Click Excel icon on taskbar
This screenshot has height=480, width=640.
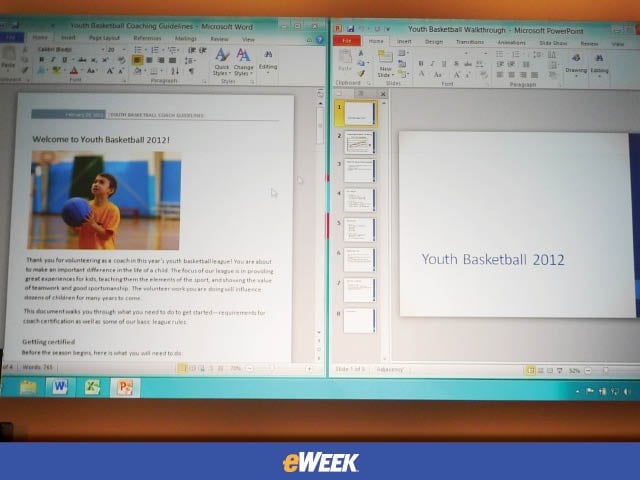pyautogui.click(x=93, y=387)
